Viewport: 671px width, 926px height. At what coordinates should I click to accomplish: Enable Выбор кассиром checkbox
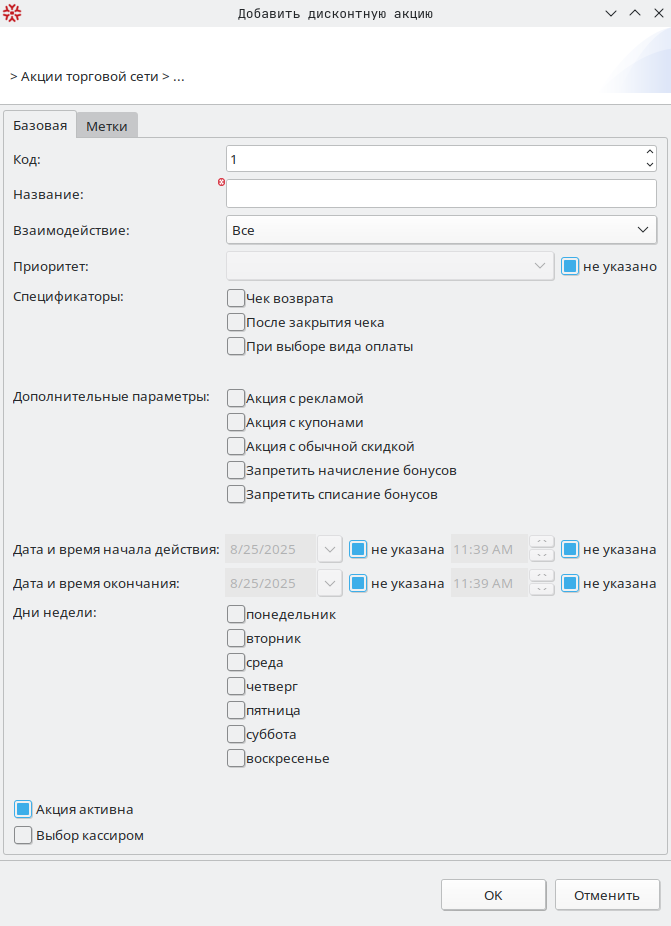coord(23,835)
